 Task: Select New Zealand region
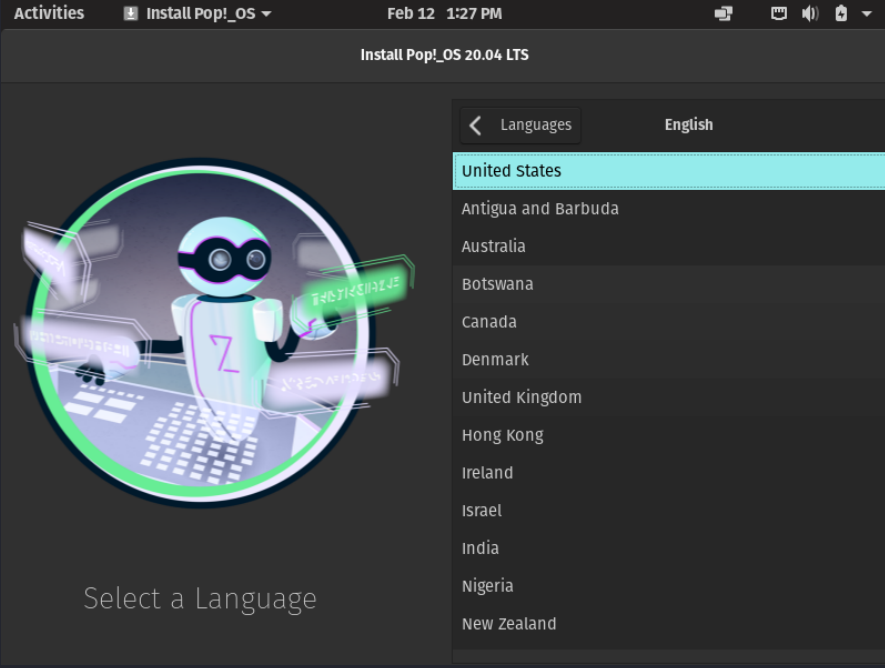(669, 624)
